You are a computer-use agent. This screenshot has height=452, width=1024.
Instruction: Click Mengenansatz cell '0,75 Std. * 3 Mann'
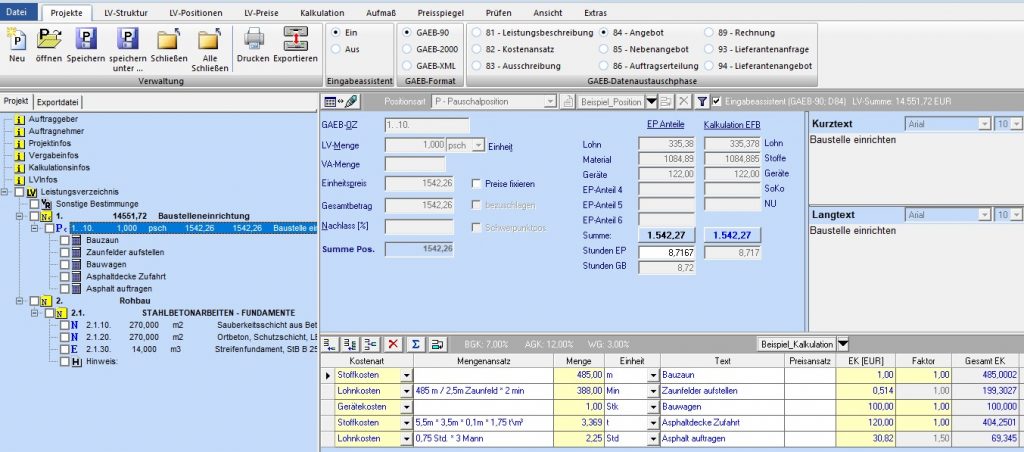pos(483,438)
